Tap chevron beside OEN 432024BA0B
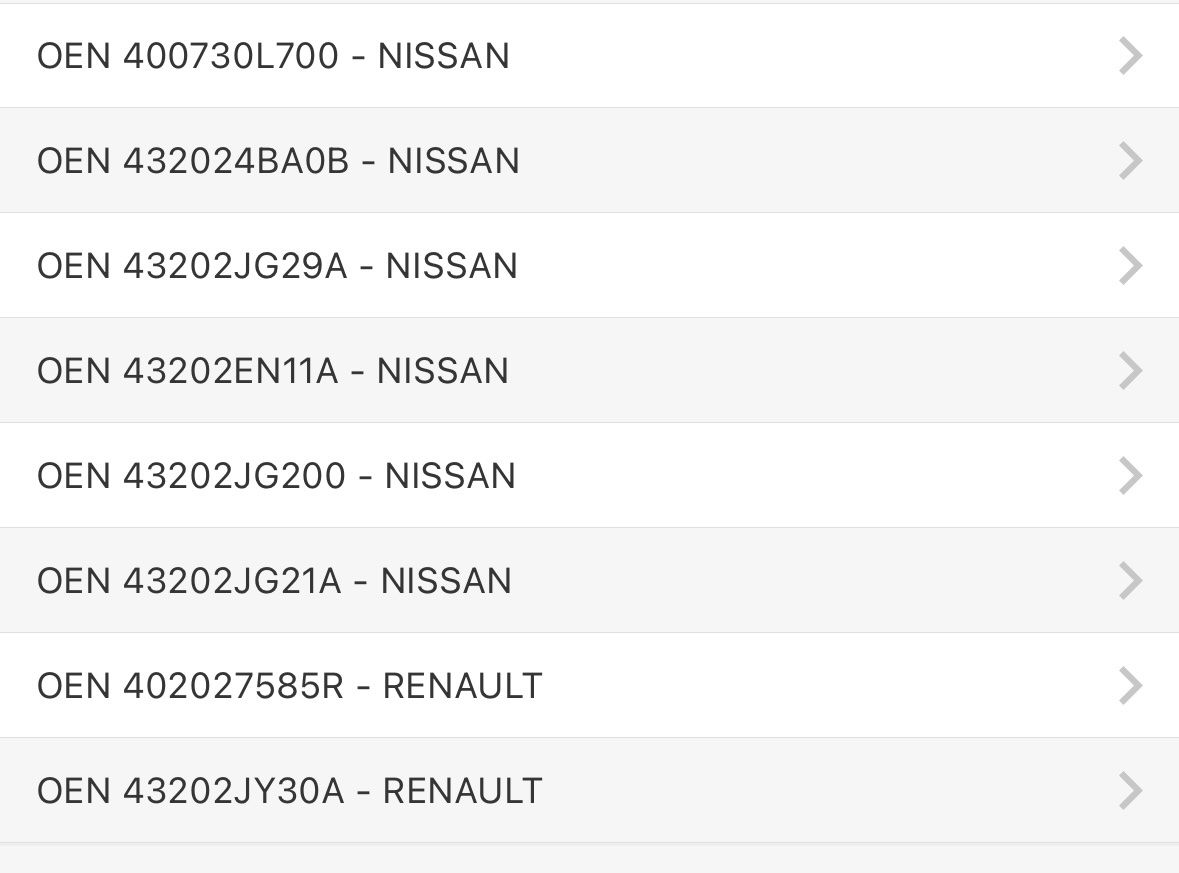 tap(1130, 161)
